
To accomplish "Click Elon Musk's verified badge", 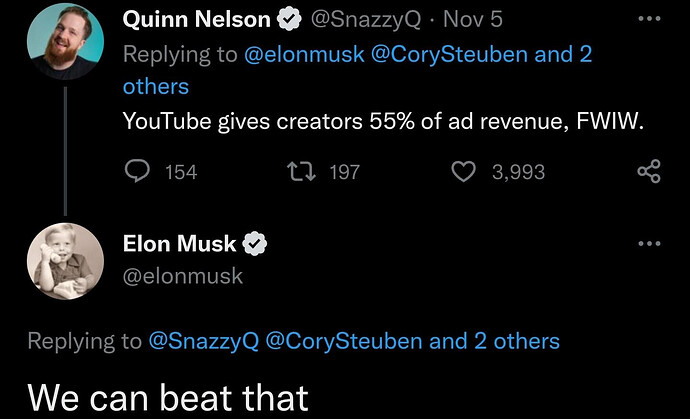I will [255, 244].
